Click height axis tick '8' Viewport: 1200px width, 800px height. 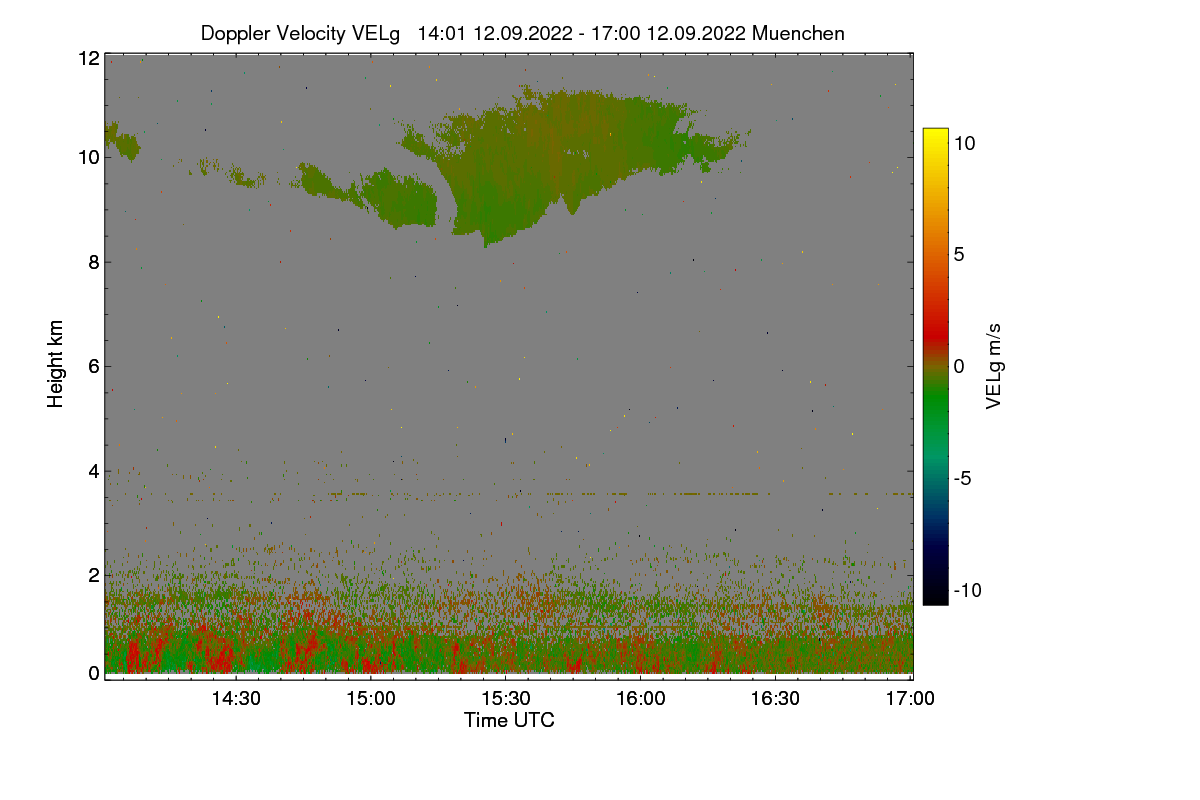93,262
